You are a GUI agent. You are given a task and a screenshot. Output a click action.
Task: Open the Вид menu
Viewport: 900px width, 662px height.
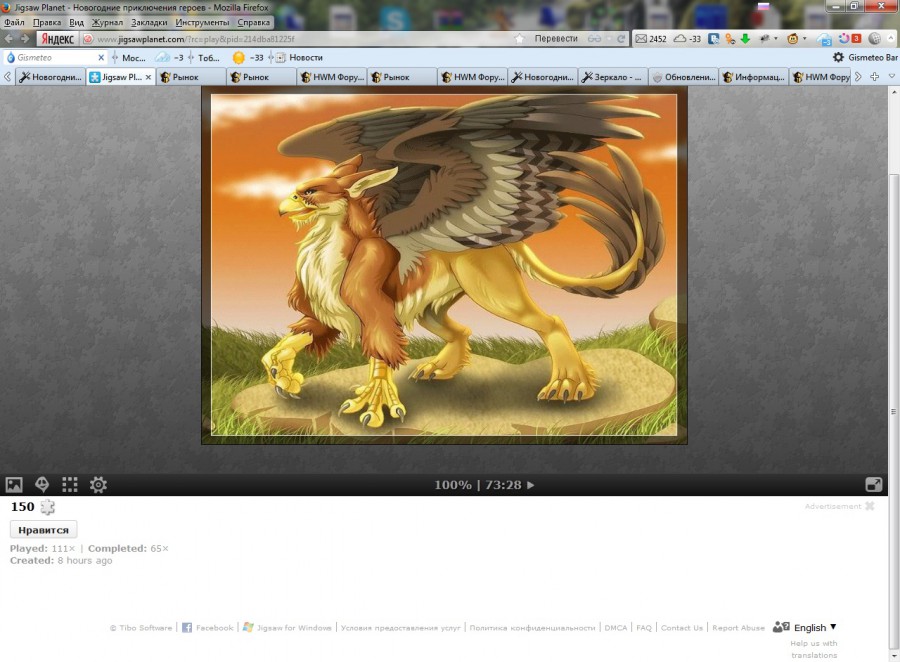(76, 22)
